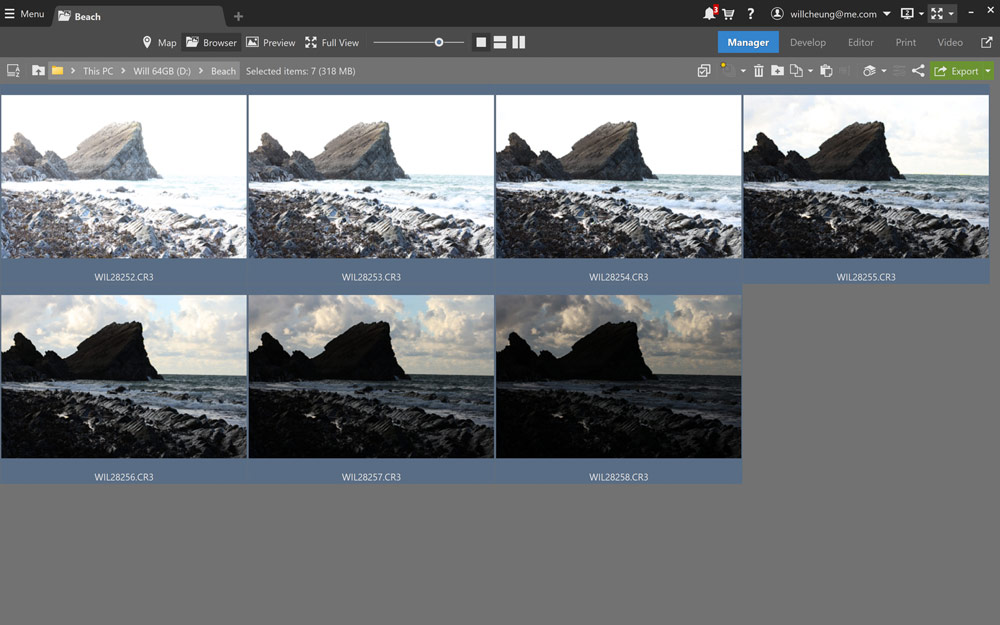The height and width of the screenshot is (625, 1000).
Task: Select thumbnail WIL28257.CR3
Action: click(371, 376)
